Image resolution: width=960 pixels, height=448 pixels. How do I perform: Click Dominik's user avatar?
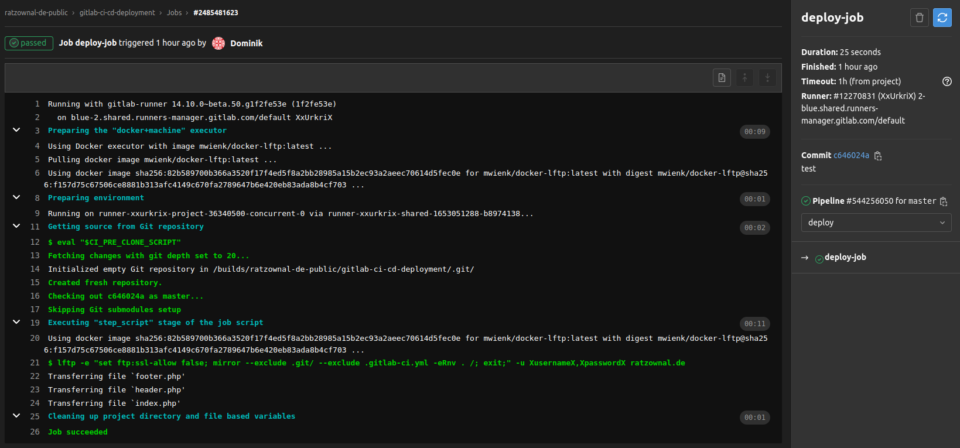click(219, 43)
